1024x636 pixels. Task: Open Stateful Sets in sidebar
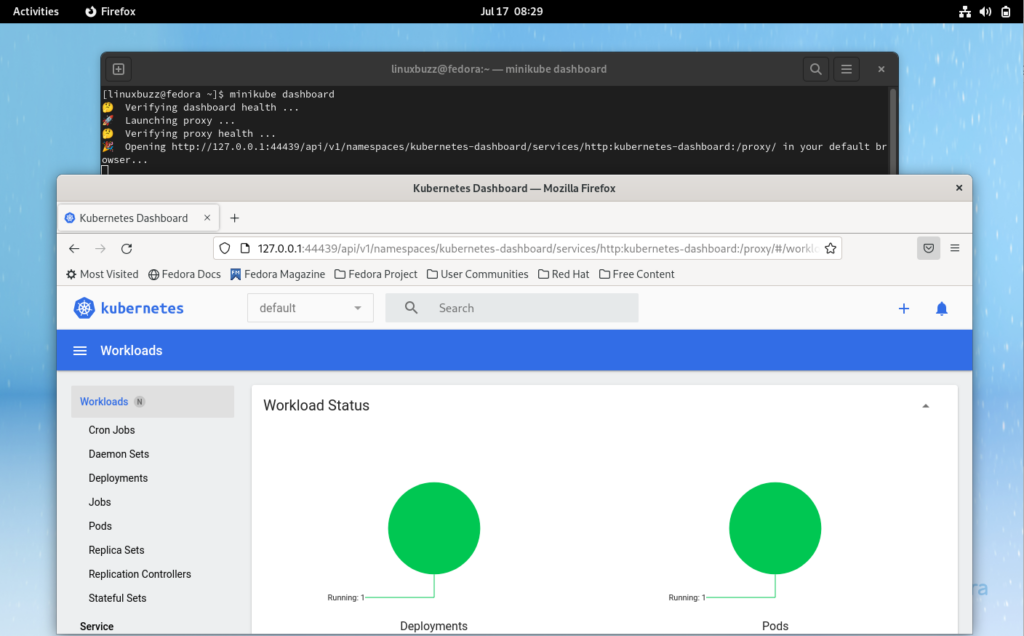point(118,598)
